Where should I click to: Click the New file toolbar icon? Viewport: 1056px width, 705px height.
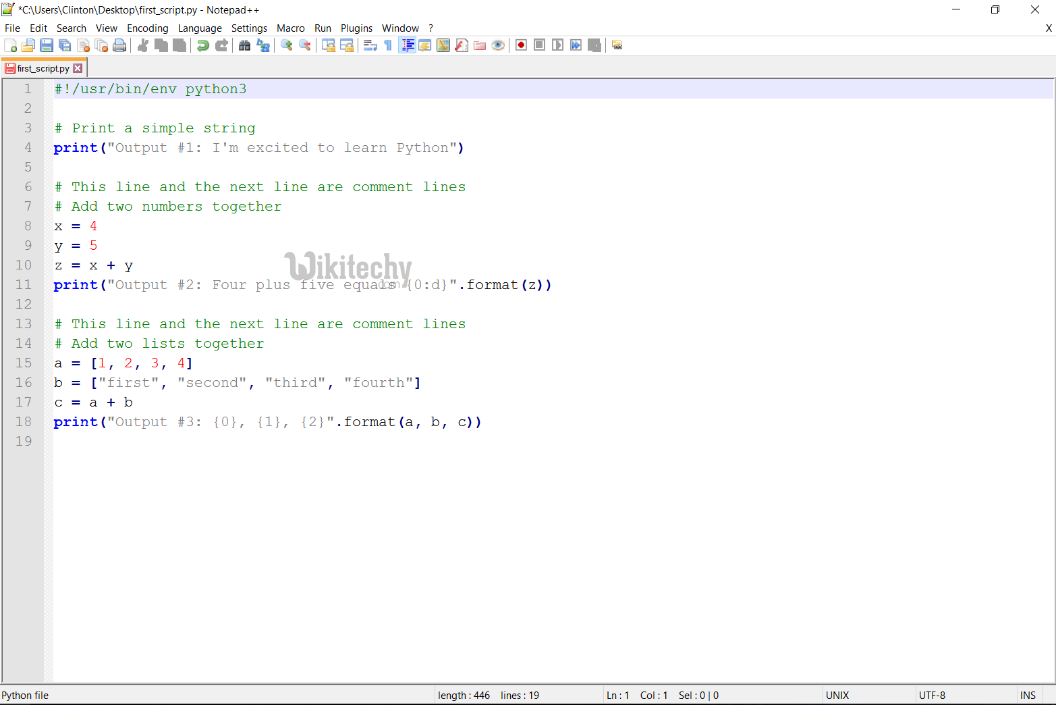pos(10,45)
